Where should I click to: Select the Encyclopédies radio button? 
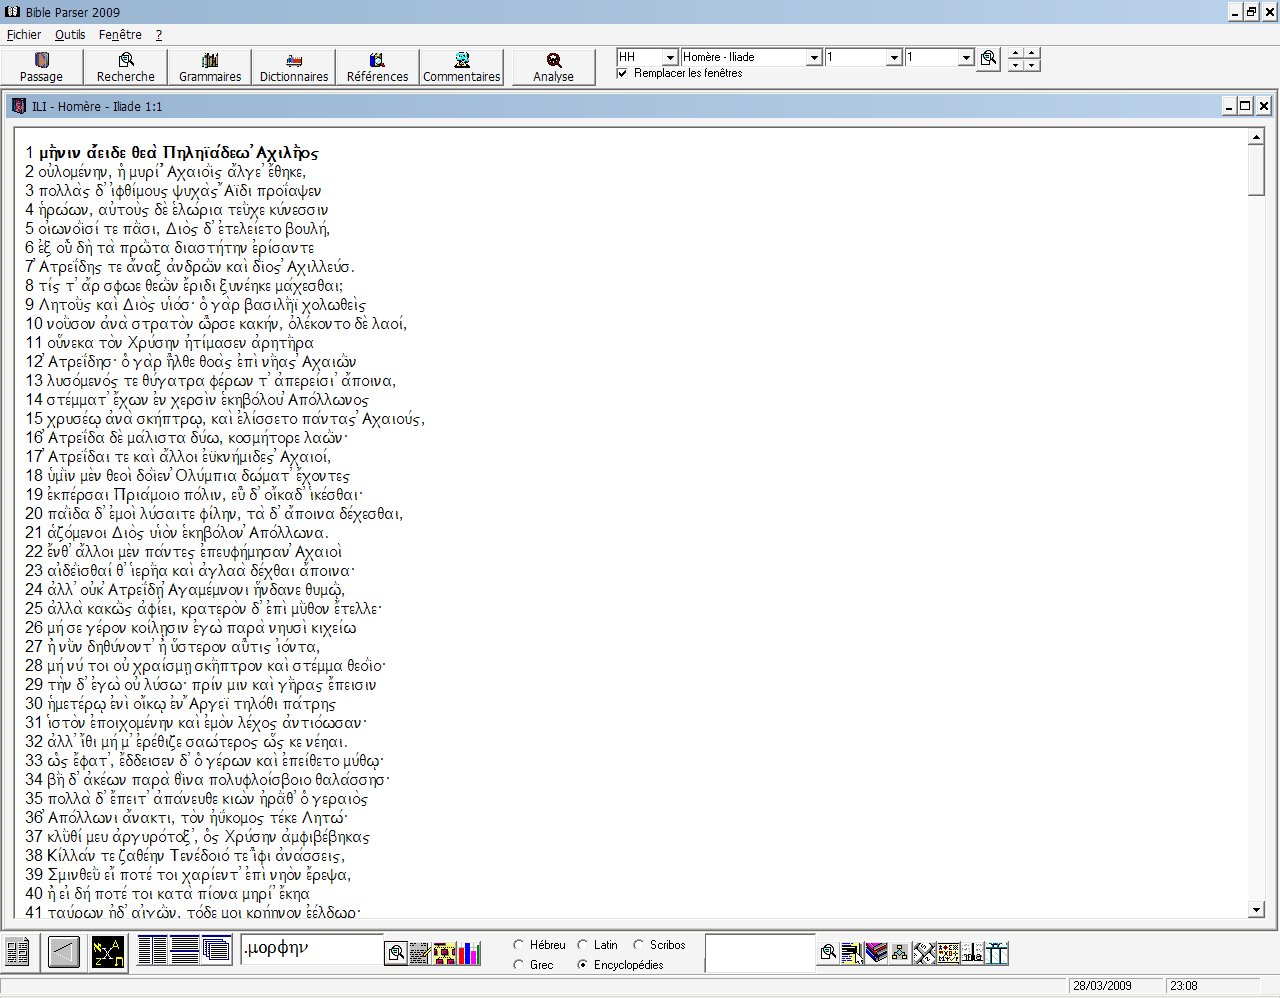pos(583,964)
